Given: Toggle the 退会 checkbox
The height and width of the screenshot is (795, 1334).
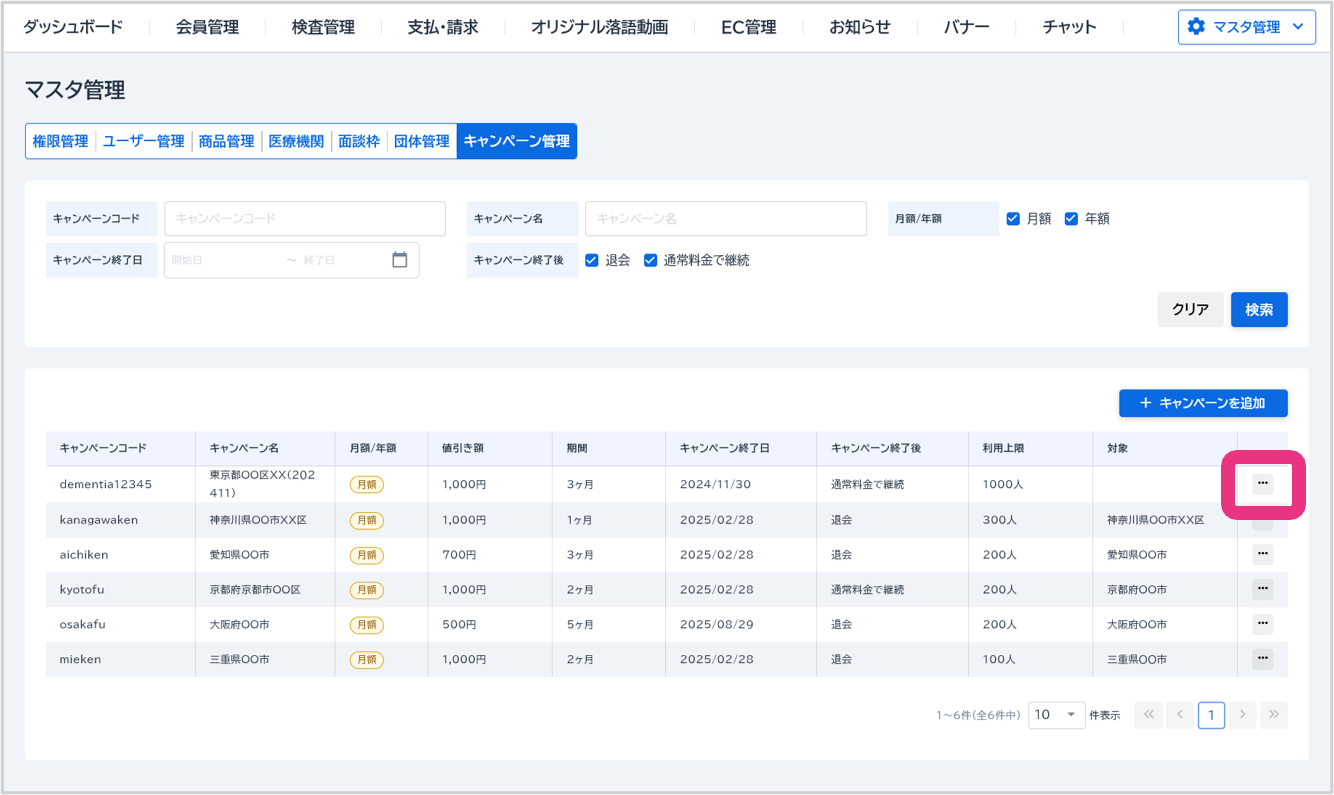Looking at the screenshot, I should click(592, 260).
